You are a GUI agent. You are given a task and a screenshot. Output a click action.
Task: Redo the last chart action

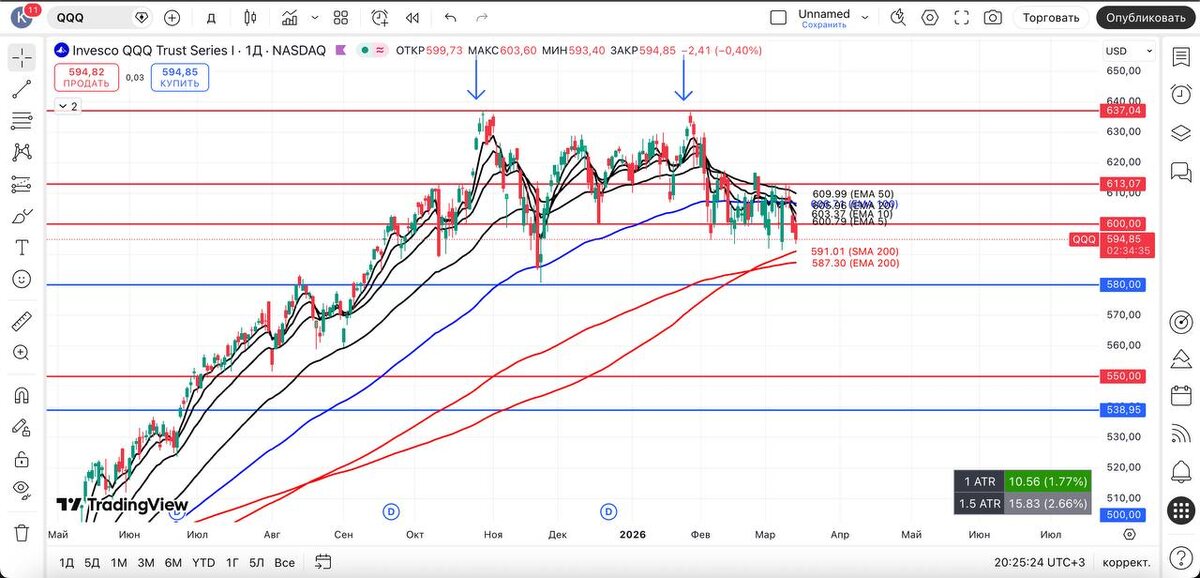click(482, 17)
